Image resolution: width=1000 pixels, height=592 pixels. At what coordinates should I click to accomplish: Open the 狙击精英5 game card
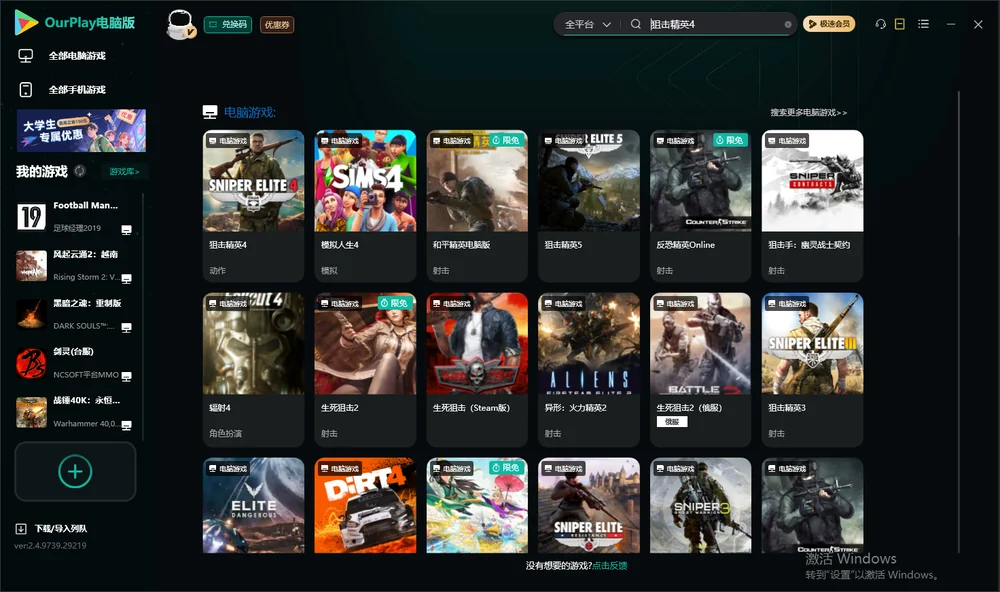[x=589, y=205]
